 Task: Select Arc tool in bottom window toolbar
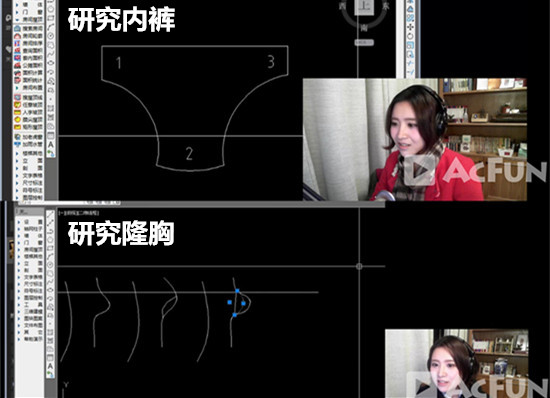pyautogui.click(x=50, y=256)
